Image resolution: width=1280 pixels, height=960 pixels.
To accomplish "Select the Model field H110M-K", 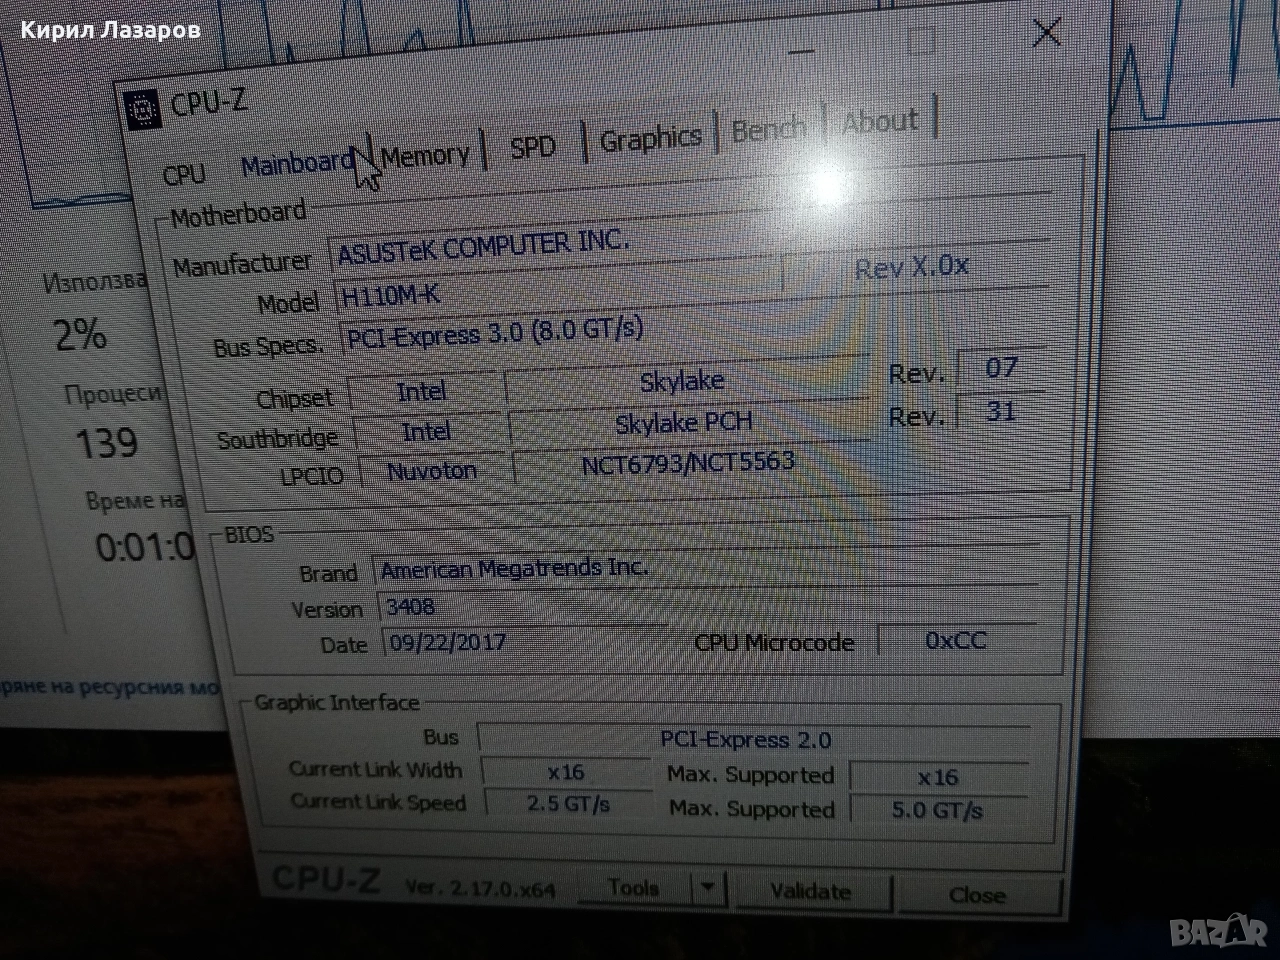I will click(550, 293).
